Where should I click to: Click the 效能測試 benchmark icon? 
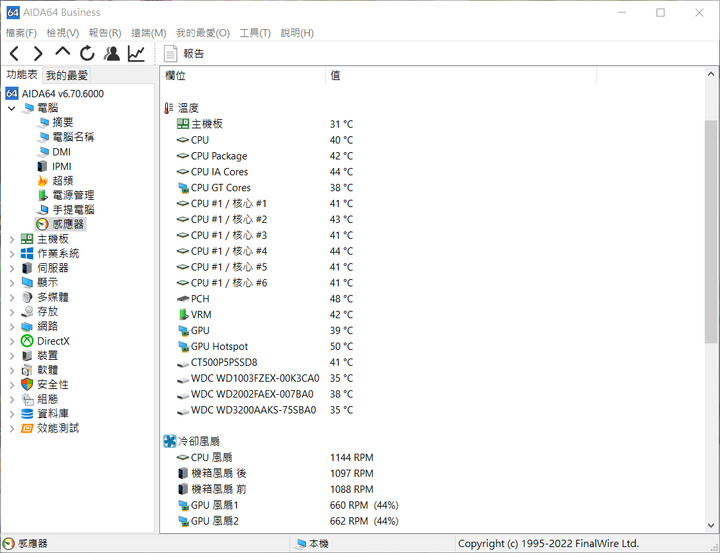click(x=27, y=429)
